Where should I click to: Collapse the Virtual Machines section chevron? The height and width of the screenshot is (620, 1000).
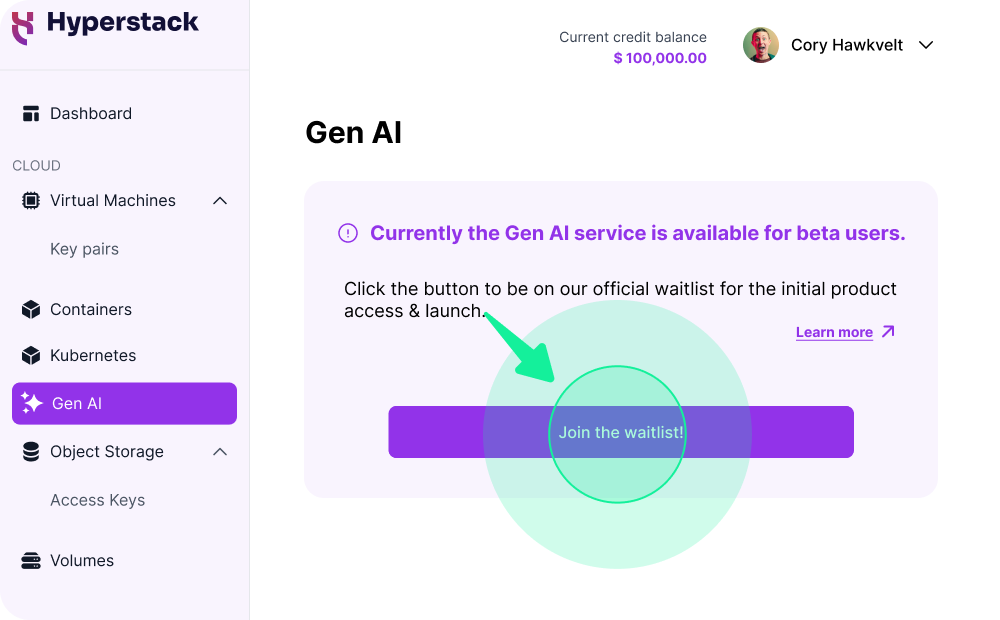click(x=220, y=201)
